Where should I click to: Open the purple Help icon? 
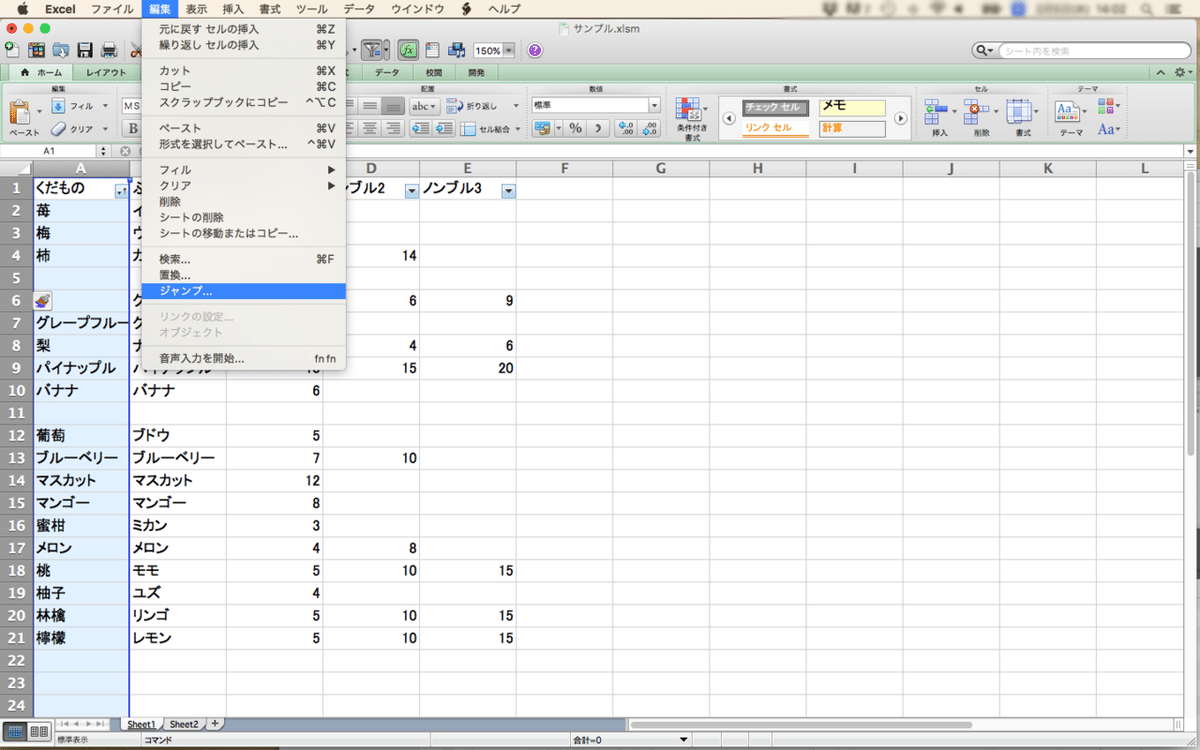pyautogui.click(x=535, y=50)
